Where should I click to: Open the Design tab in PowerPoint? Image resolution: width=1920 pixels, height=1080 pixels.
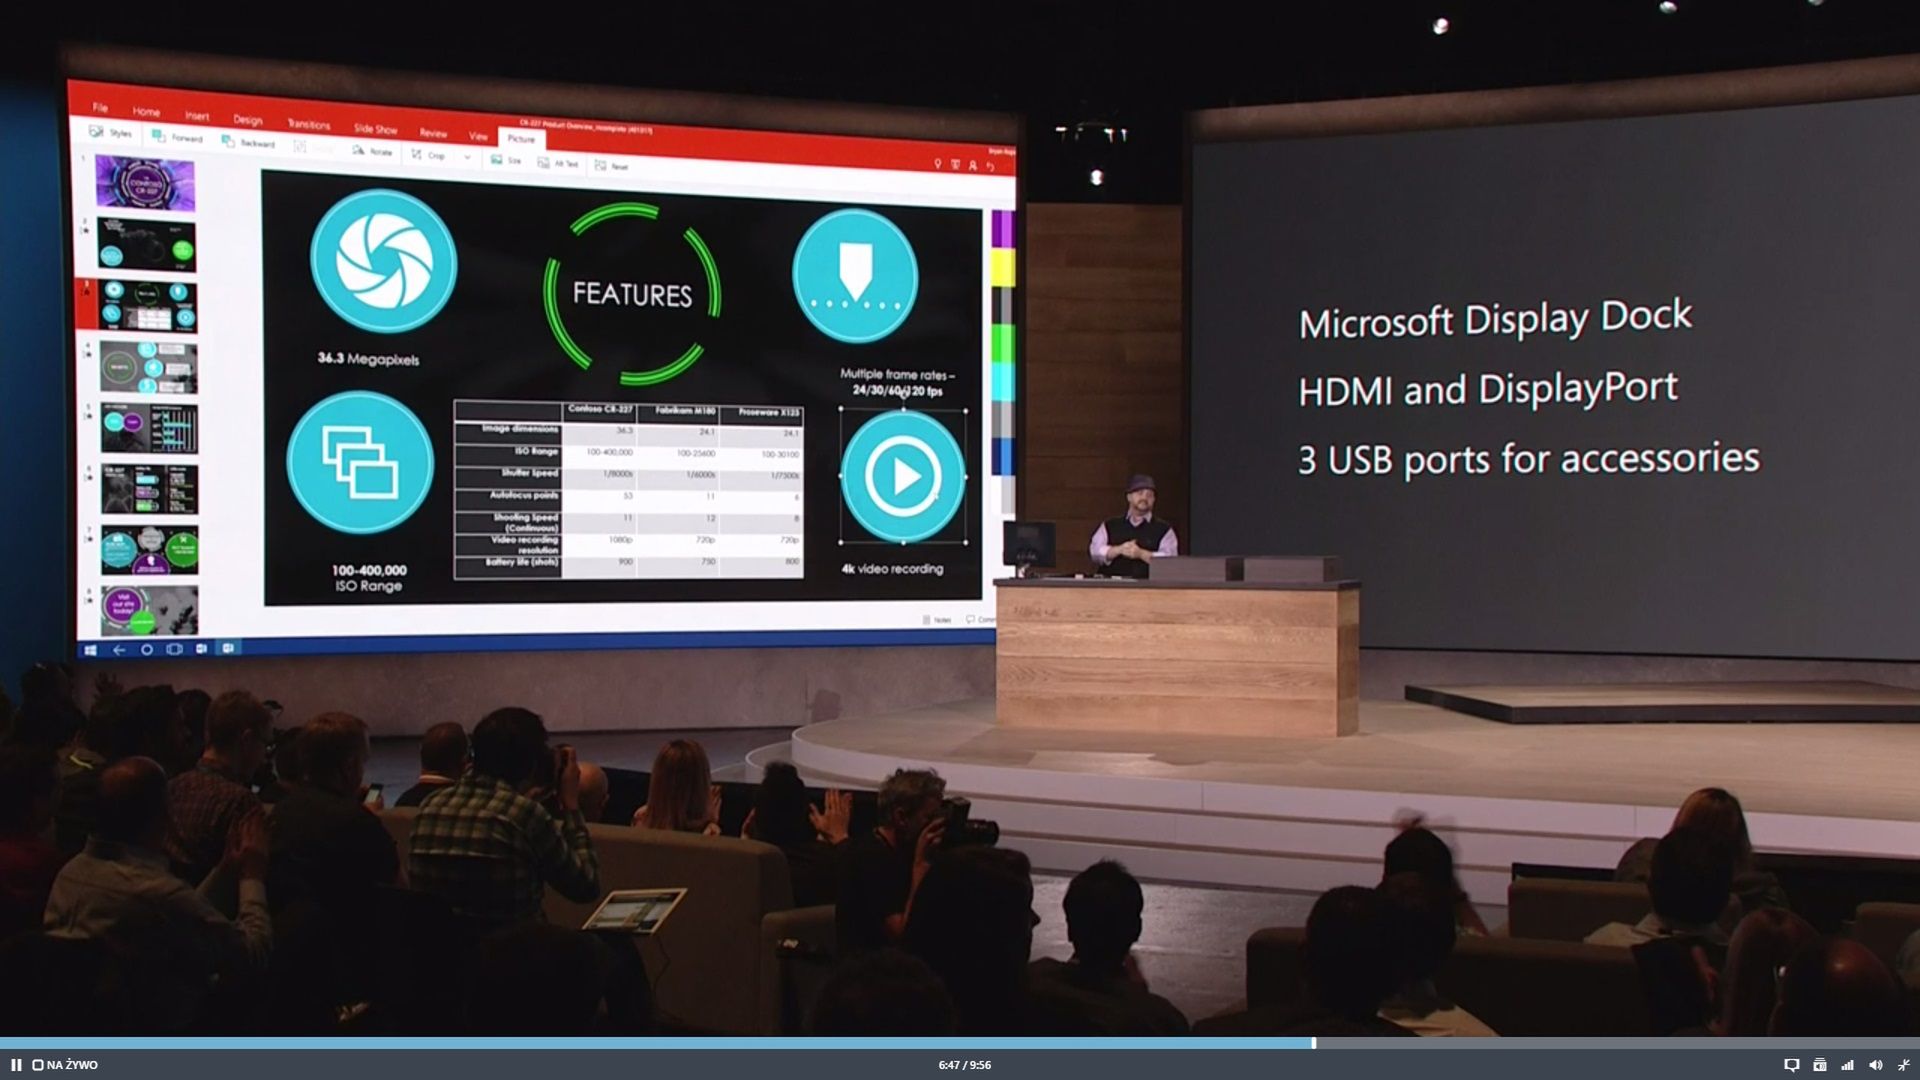(x=248, y=120)
